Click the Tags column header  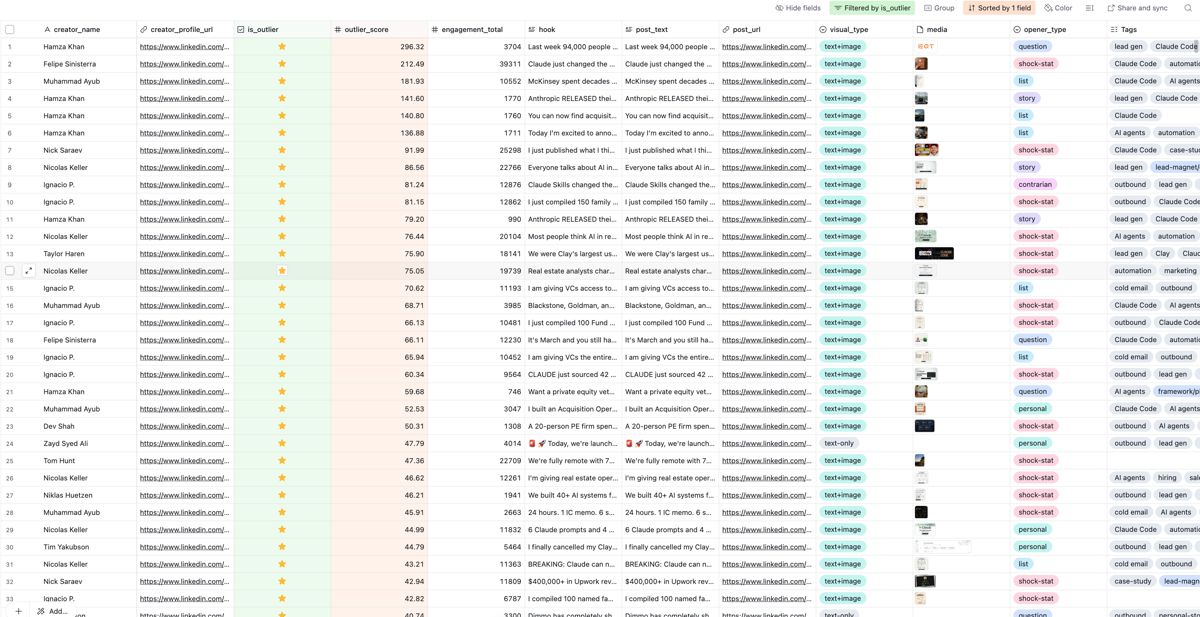click(1154, 30)
